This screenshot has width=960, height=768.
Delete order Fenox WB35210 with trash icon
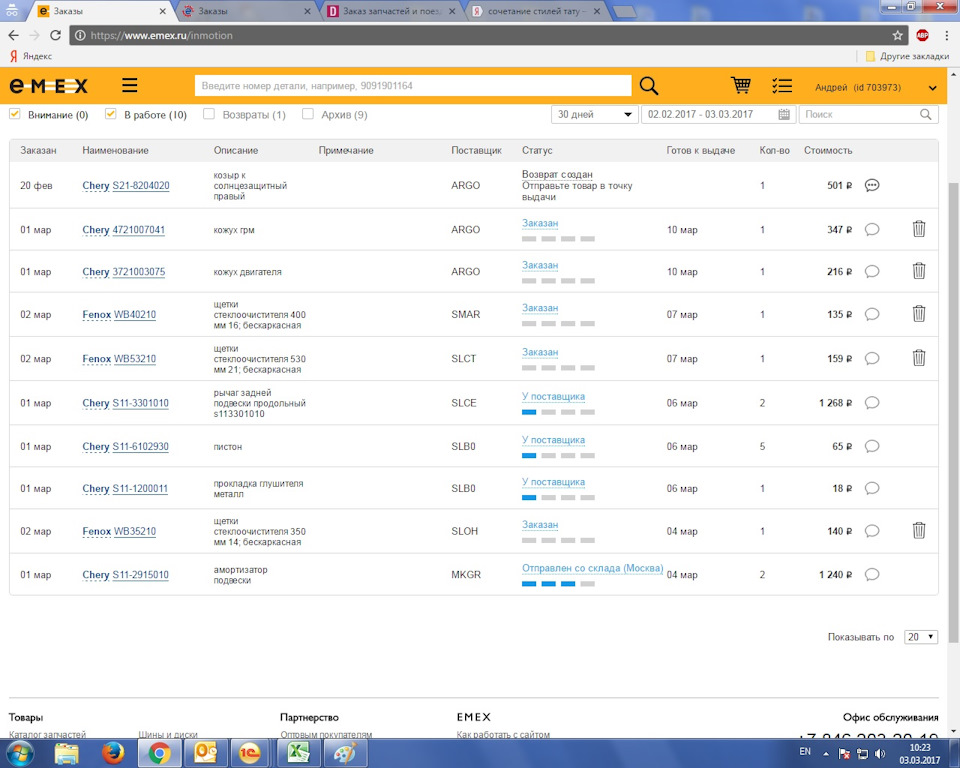[x=919, y=530]
